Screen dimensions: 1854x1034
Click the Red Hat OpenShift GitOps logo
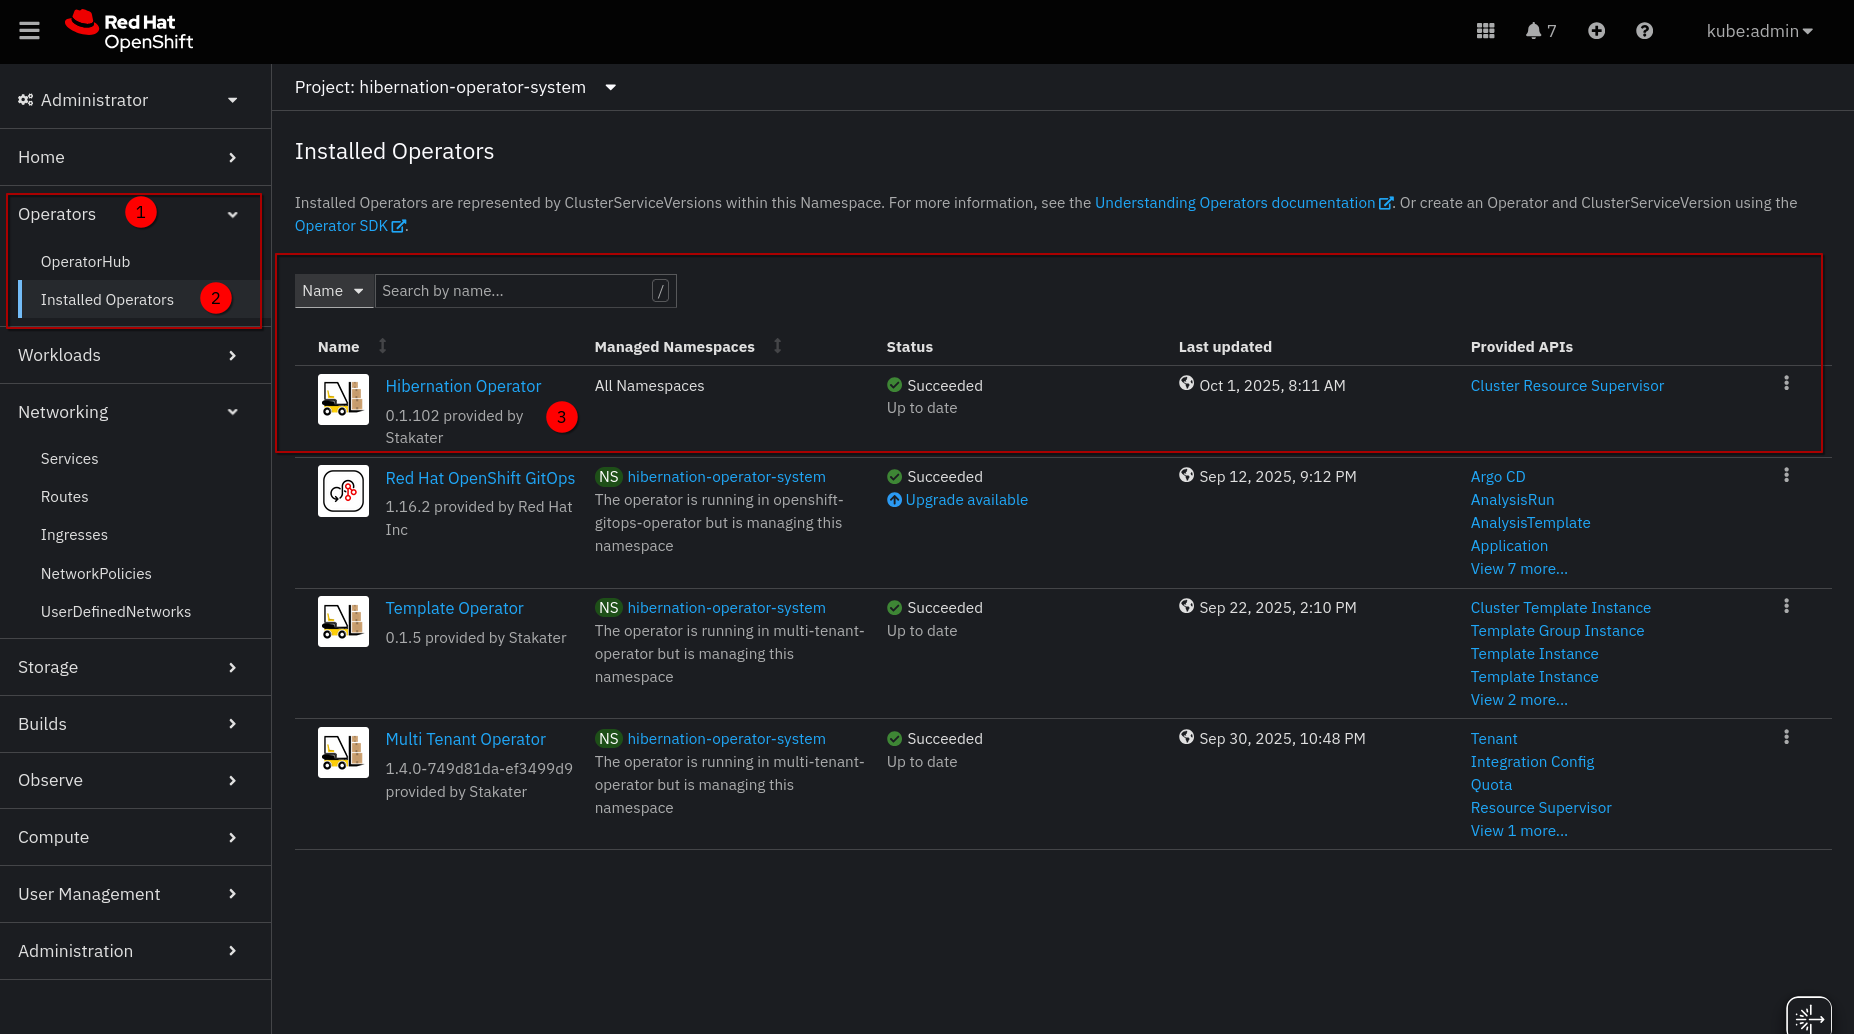[343, 491]
